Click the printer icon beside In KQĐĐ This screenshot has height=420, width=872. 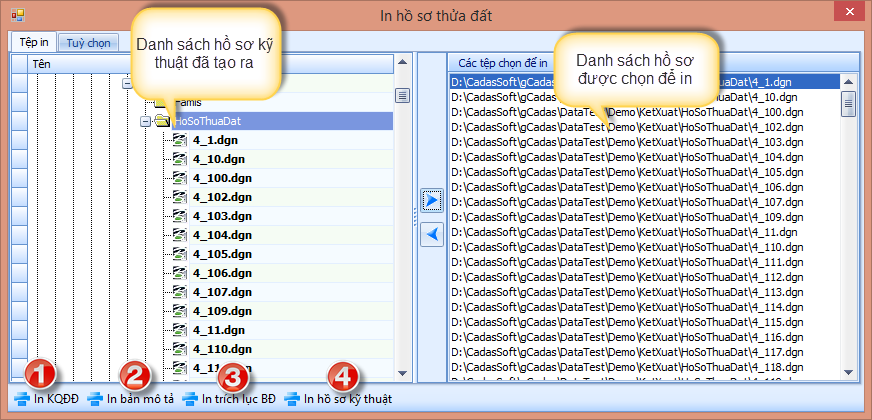tap(21, 400)
